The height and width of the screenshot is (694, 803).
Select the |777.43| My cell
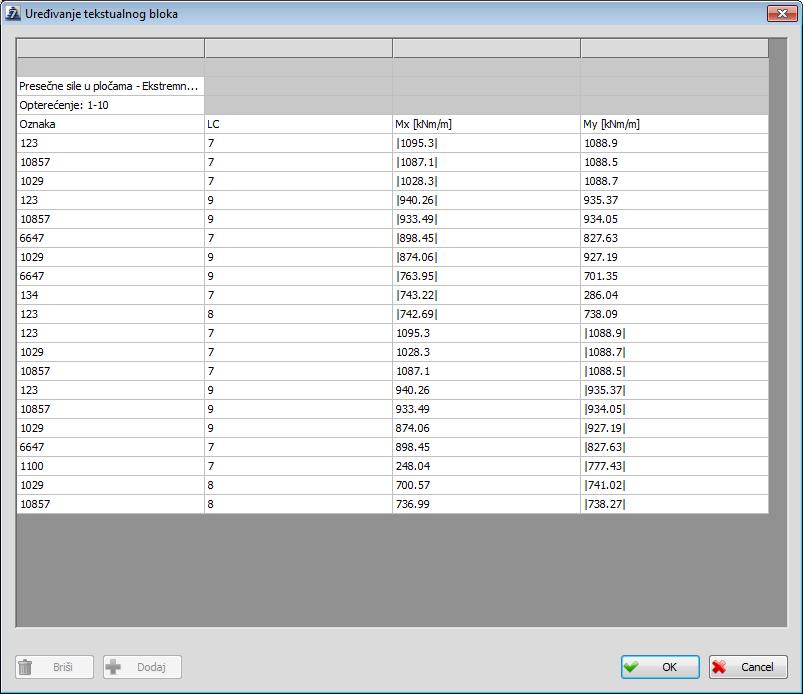674,466
